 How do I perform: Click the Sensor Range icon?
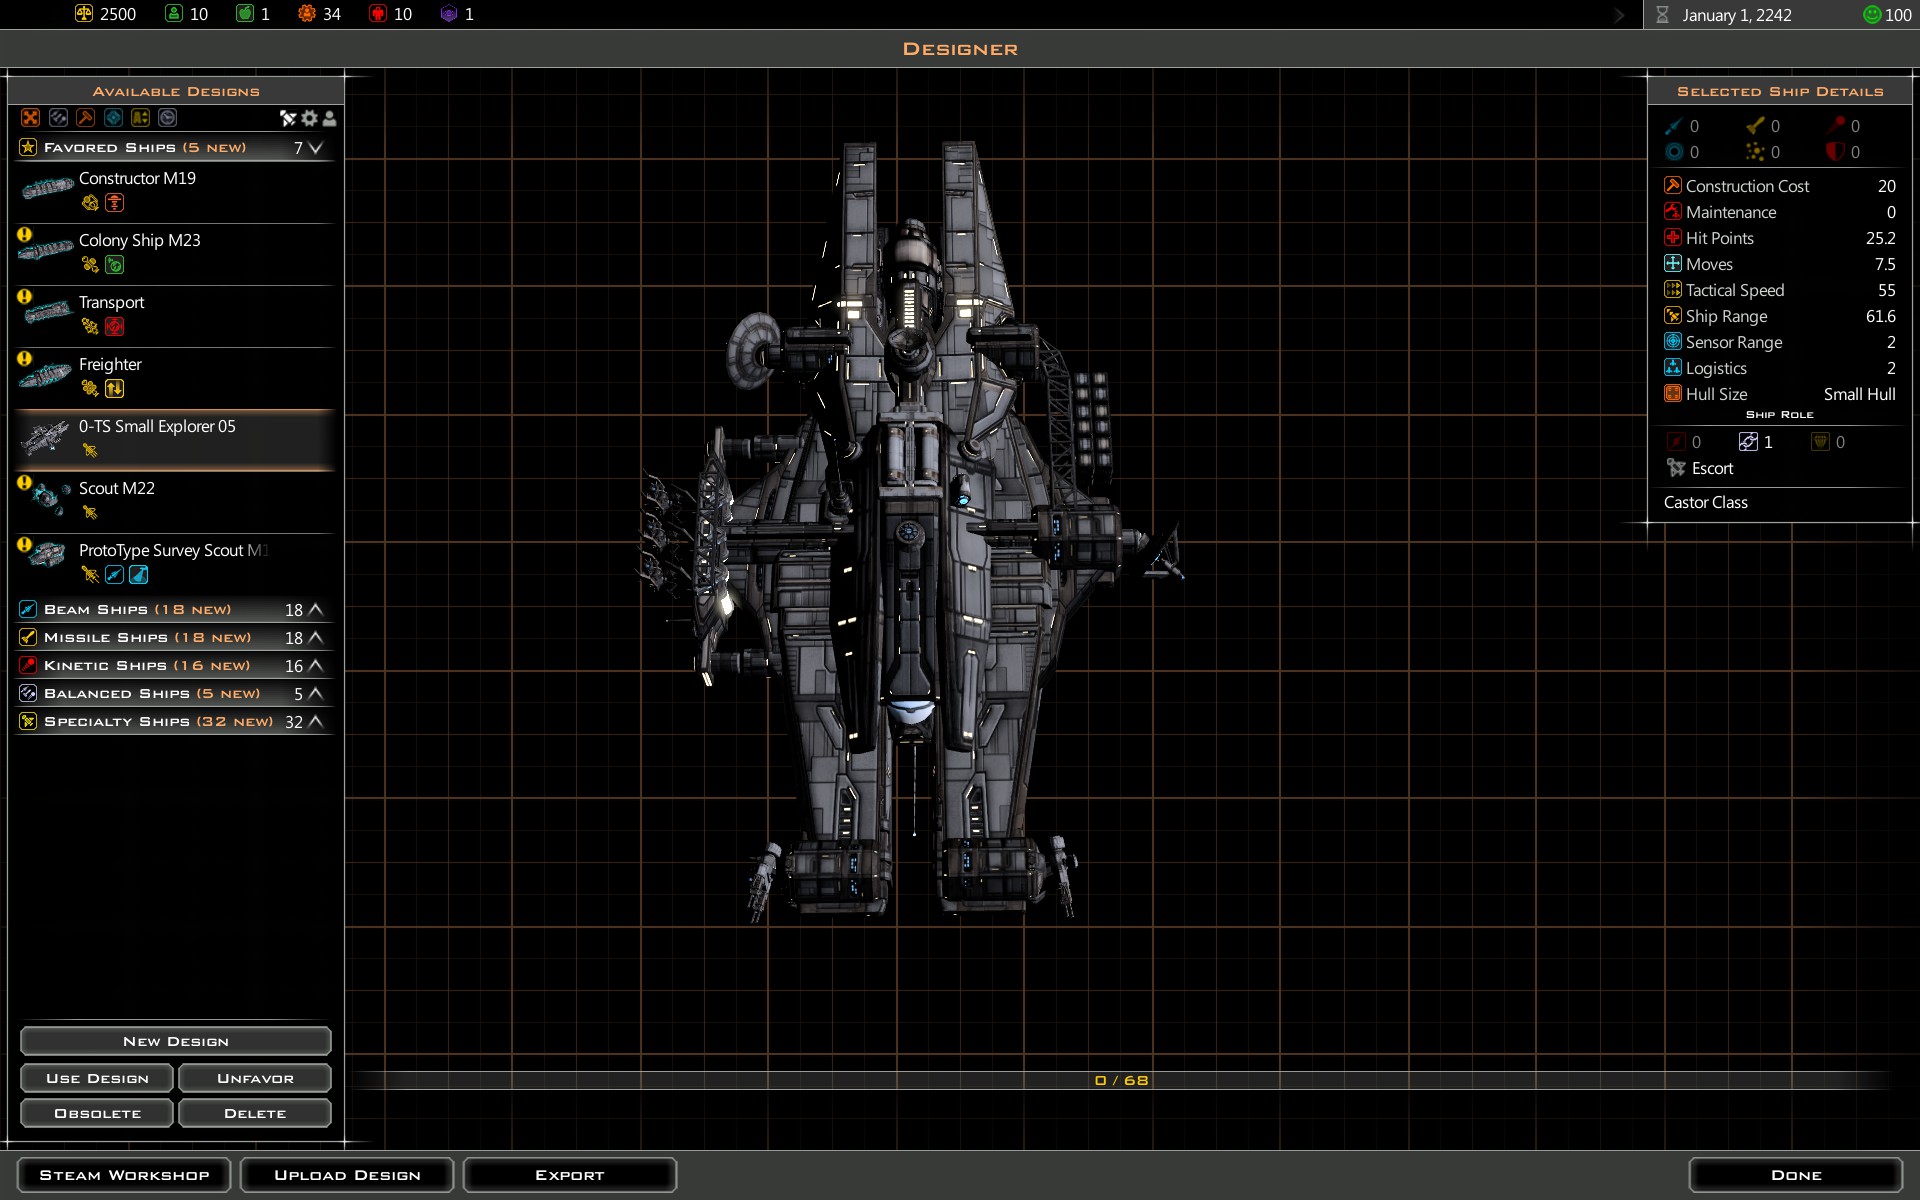point(1672,341)
